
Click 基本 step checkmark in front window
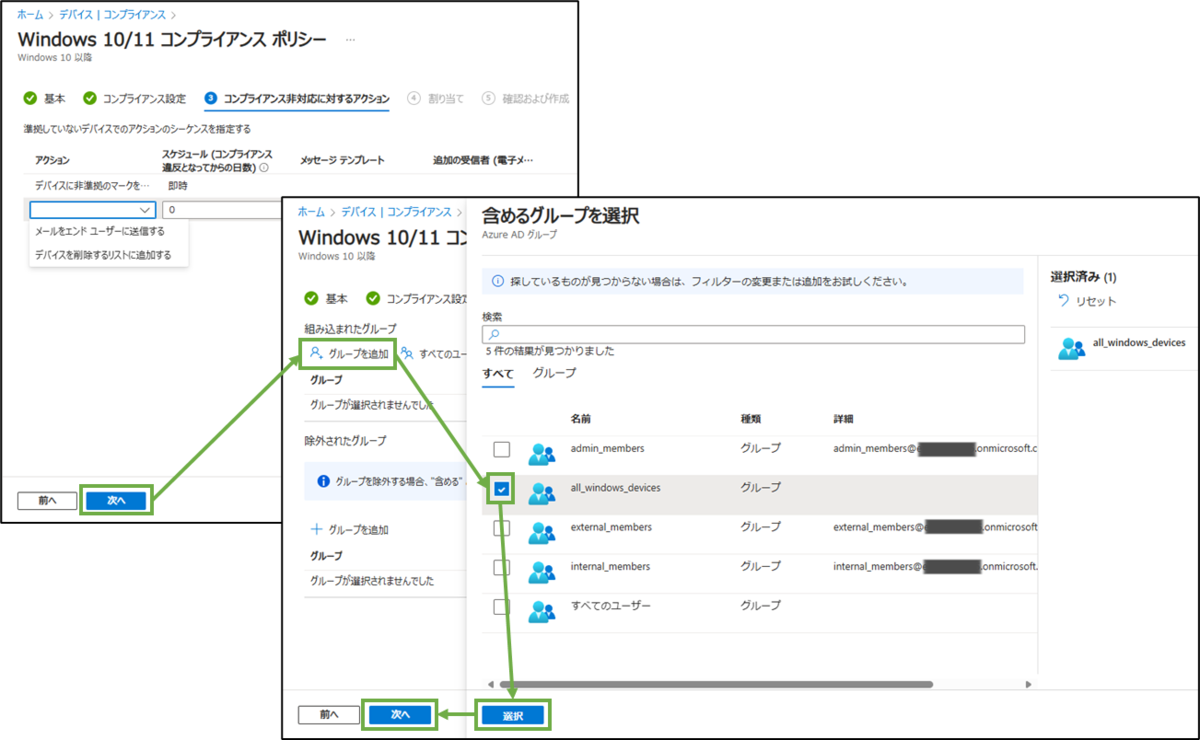[x=312, y=298]
